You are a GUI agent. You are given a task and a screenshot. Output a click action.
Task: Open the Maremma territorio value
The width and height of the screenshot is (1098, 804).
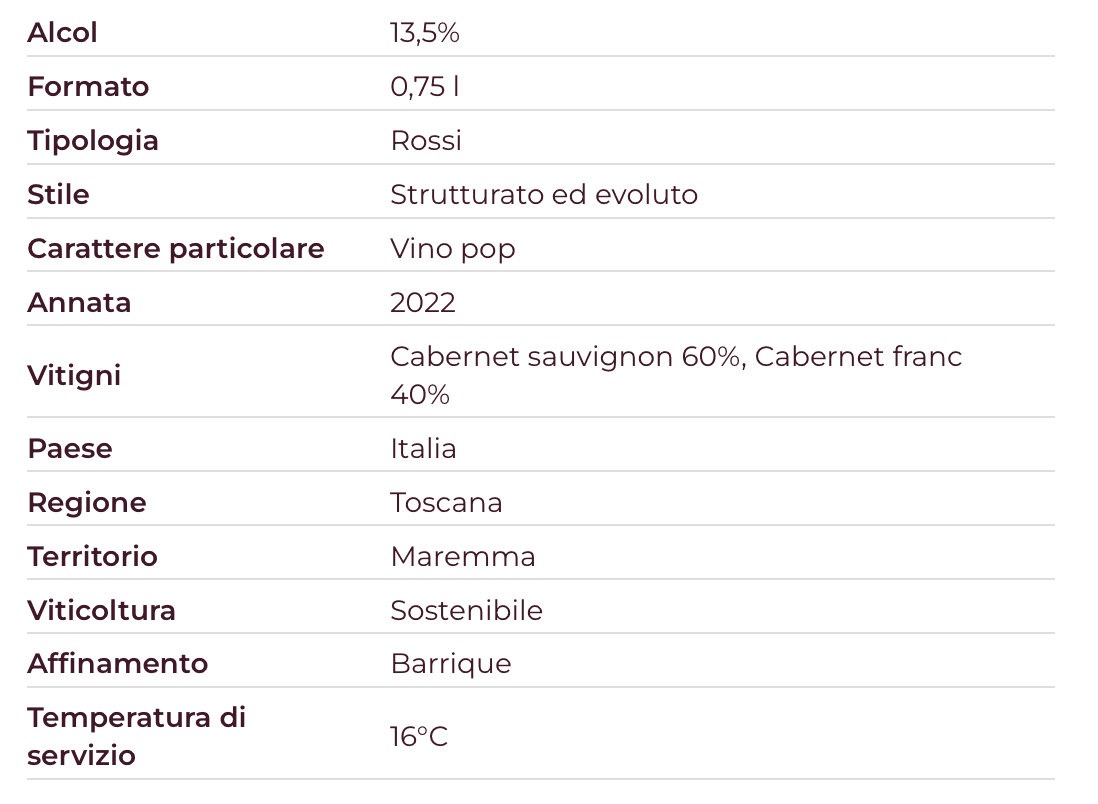pos(463,556)
